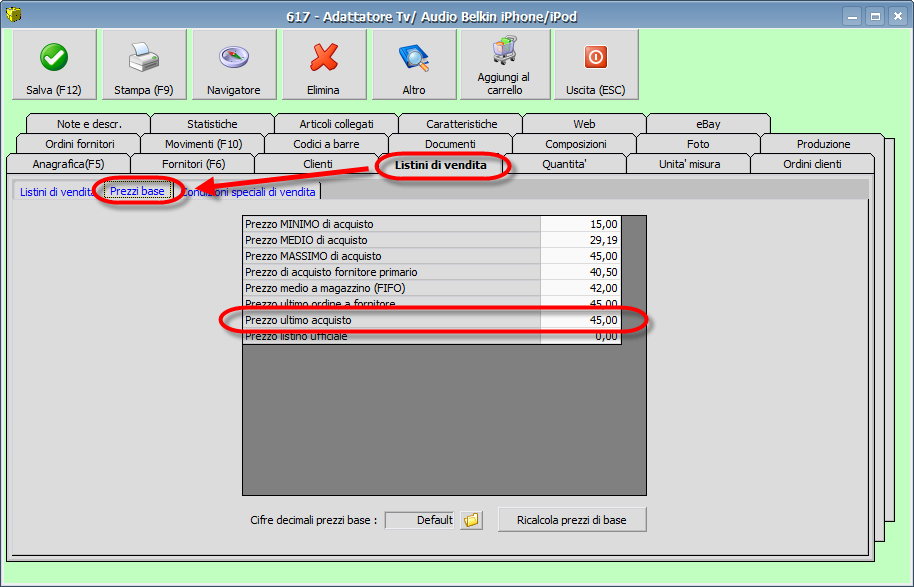This screenshot has width=914, height=587.
Task: Select the Prezzo MASSIMO di acquisto row
Action: pos(432,256)
